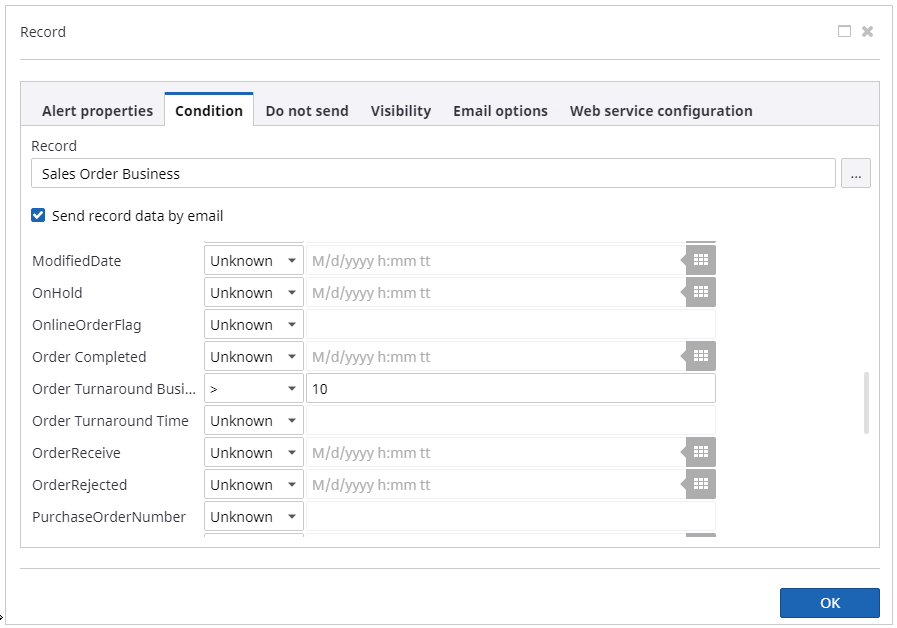
Task: Open the OnlineOrderFlag operator dropdown
Action: tap(254, 325)
